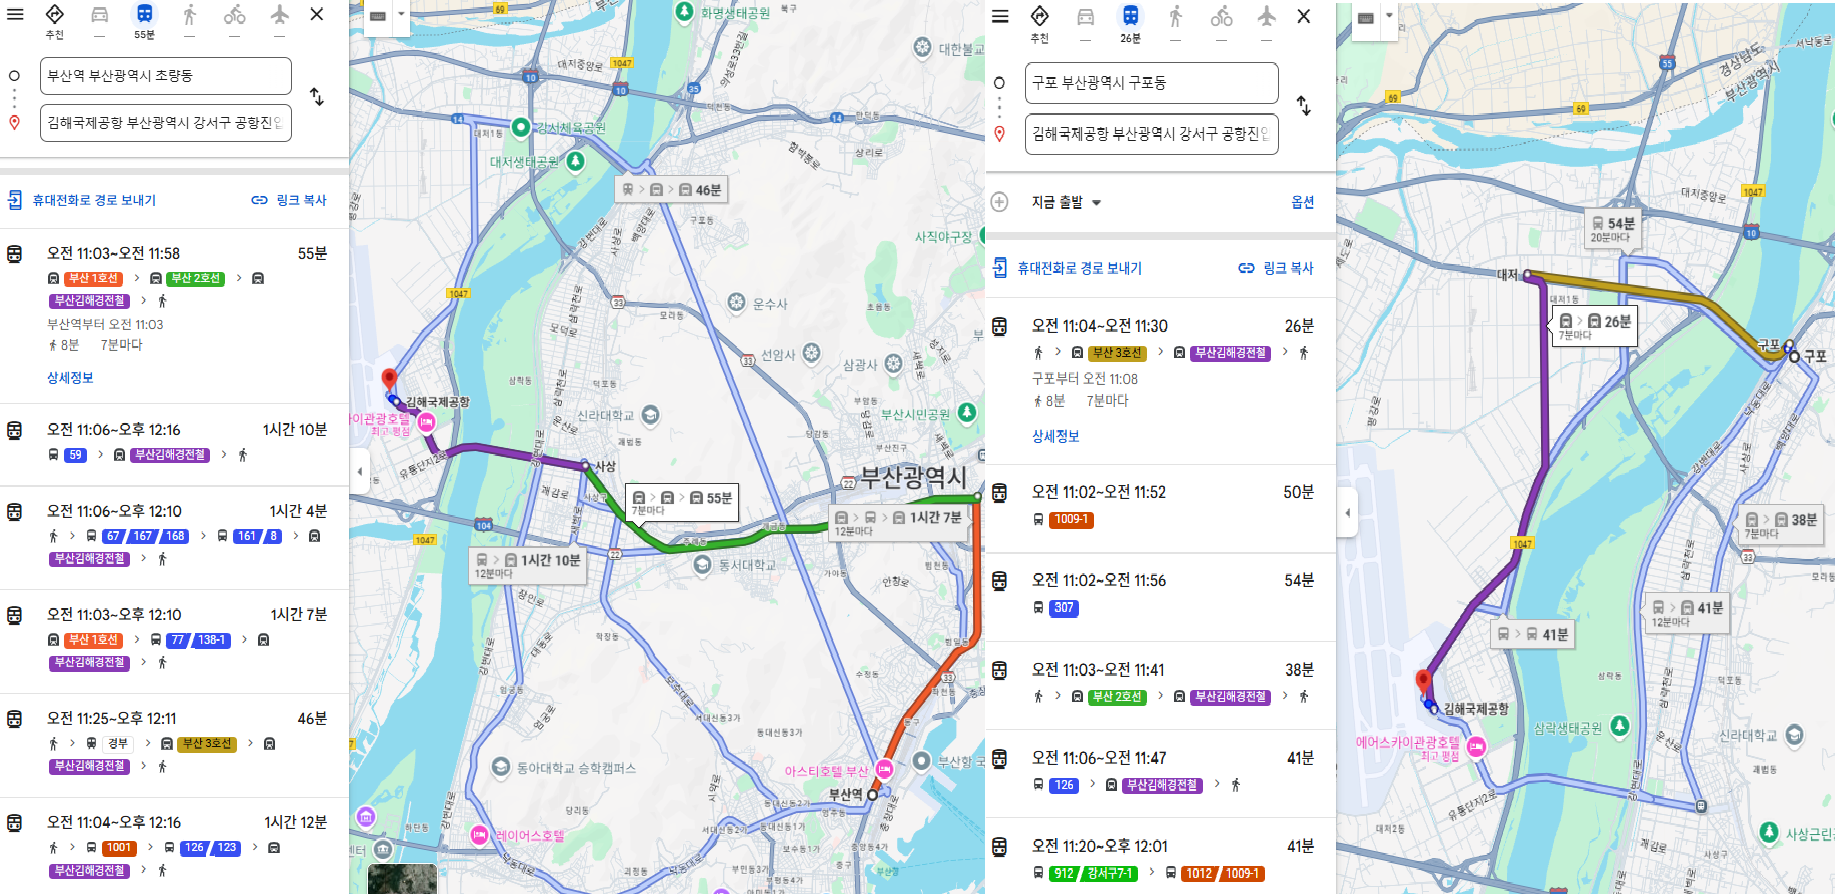The image size is (1835, 894).
Task: Select route 오전 11:25~오후 12:11 46분
Action: pyautogui.click(x=174, y=745)
